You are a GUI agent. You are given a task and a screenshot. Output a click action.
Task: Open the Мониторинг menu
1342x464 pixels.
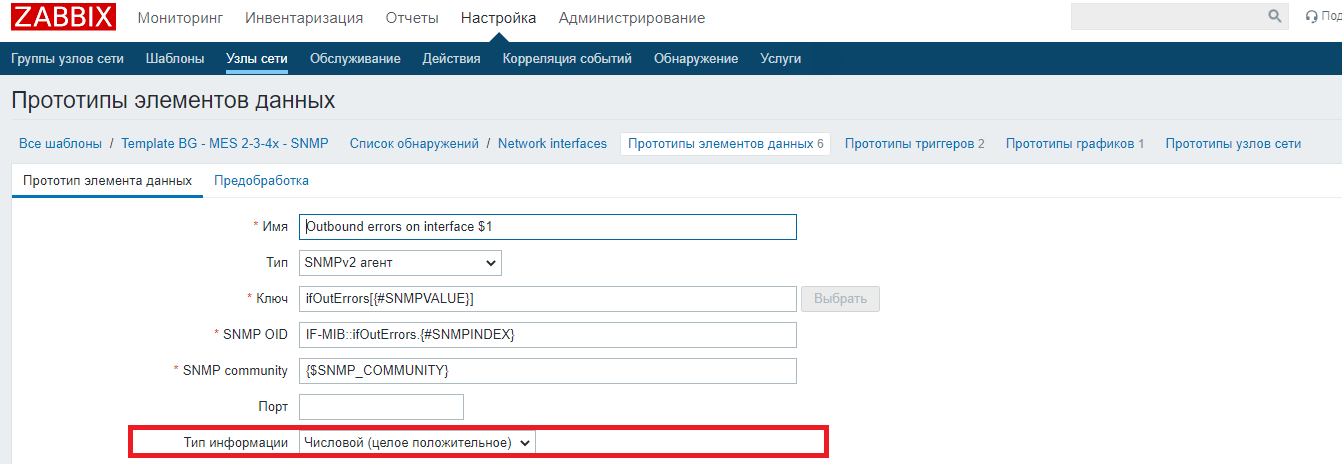[x=180, y=18]
